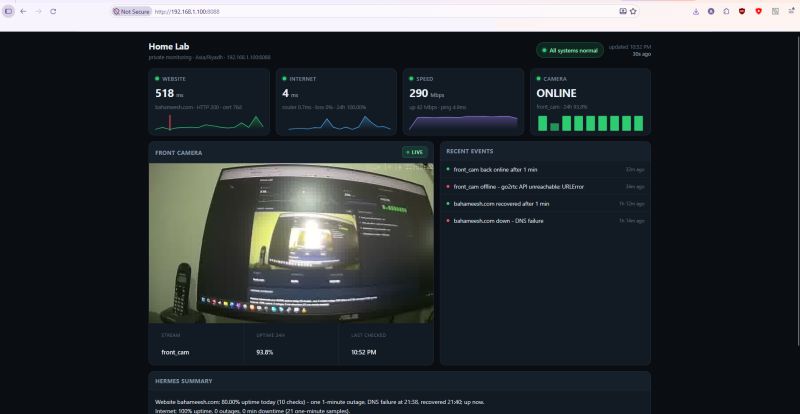Screen dimensions: 800x414
Task: Open event 'bahameesh.com down - DNS failure'
Action: pos(545,221)
